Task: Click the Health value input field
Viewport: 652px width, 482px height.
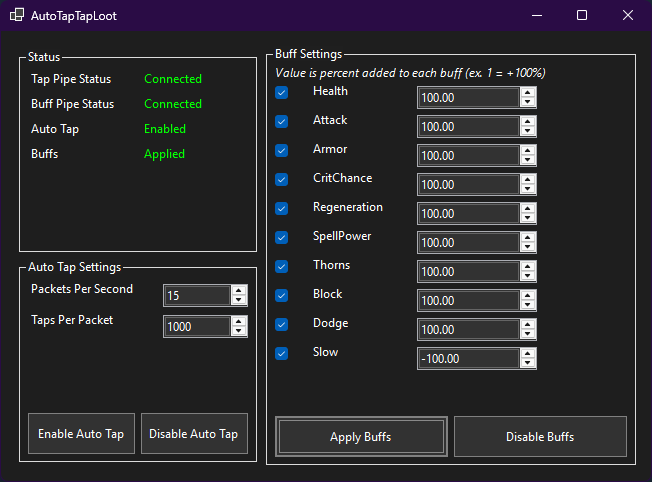Action: 469,98
